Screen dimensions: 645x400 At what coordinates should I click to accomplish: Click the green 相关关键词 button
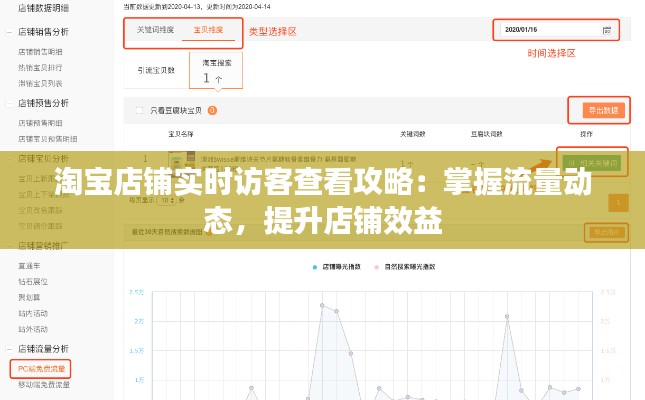[593, 162]
